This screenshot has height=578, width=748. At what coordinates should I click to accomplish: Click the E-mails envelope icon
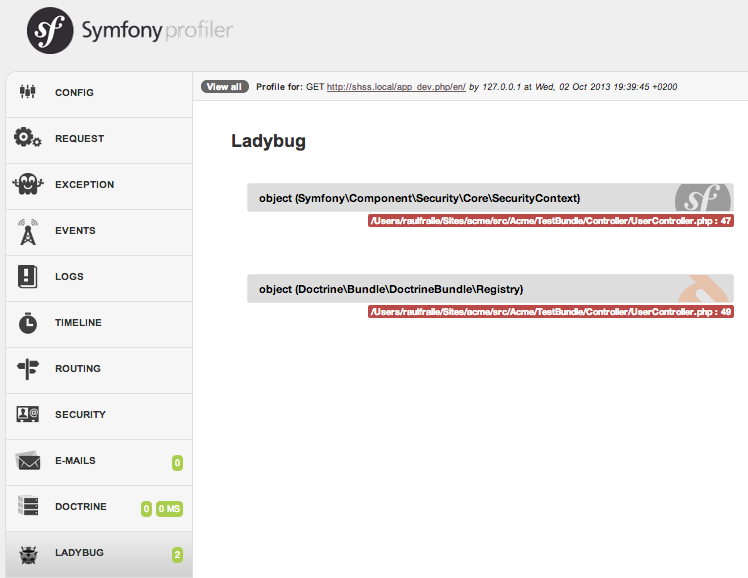pyautogui.click(x=28, y=461)
